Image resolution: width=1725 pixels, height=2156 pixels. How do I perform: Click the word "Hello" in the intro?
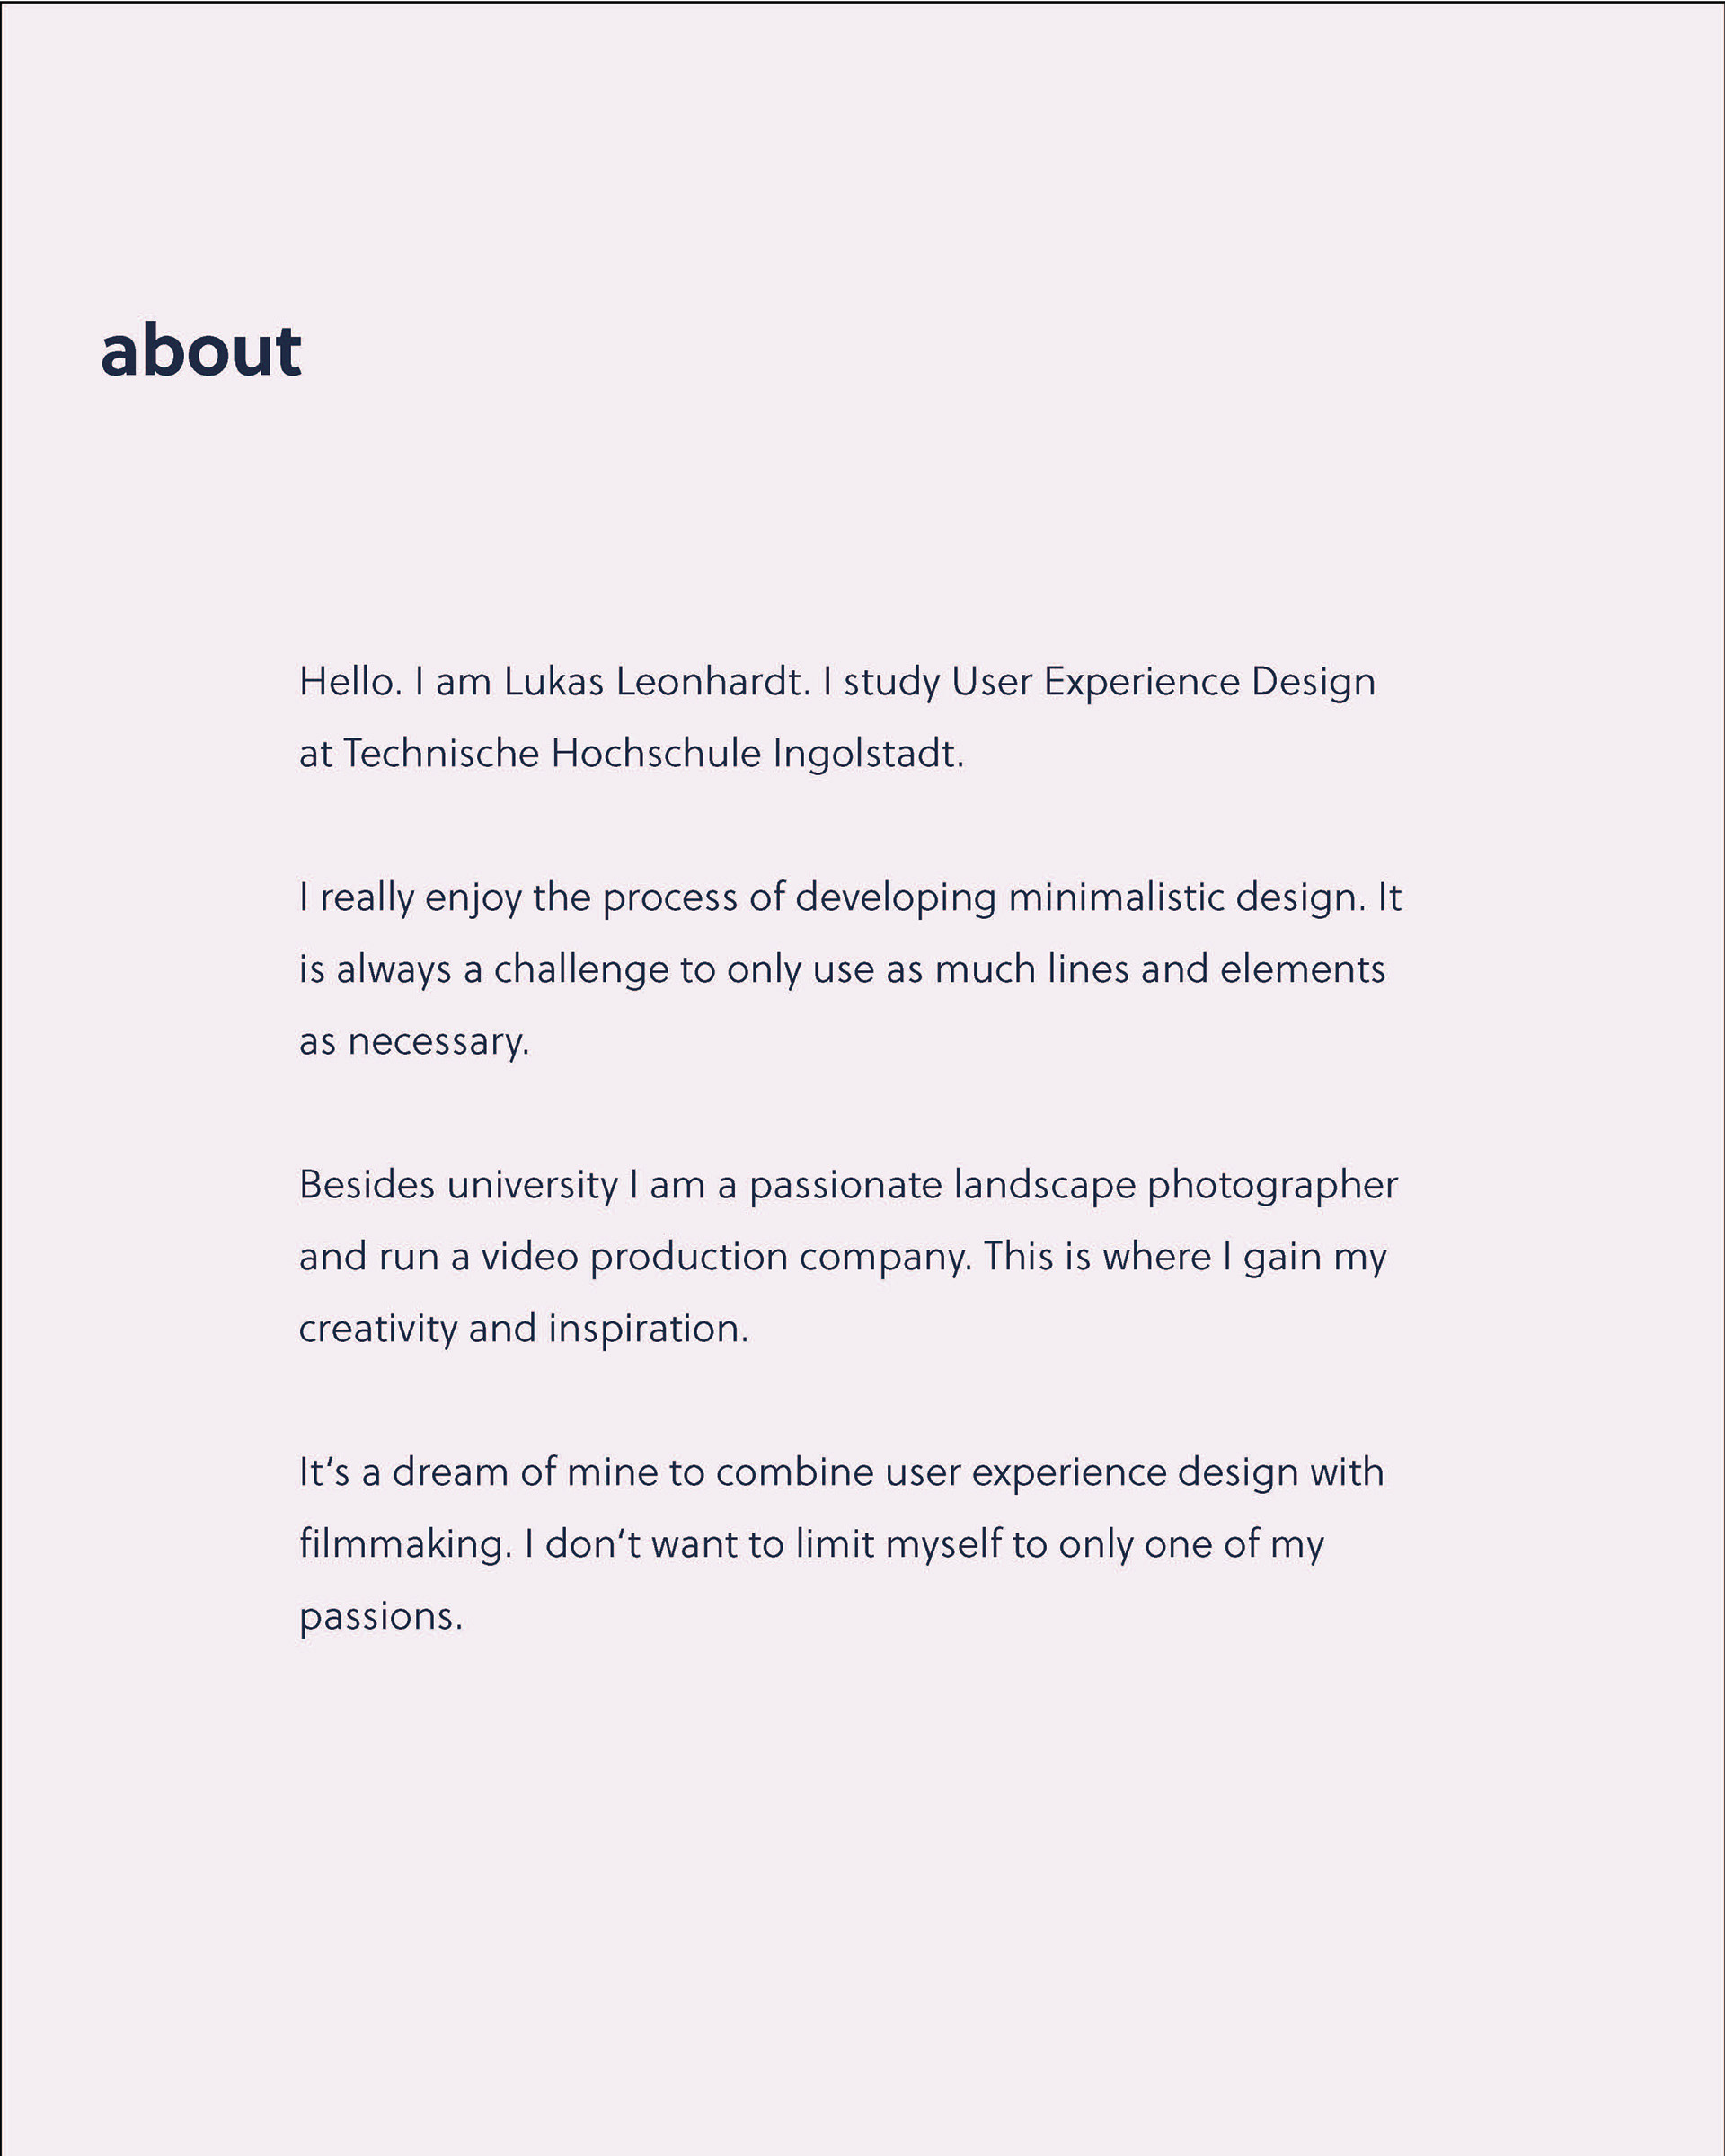click(x=349, y=682)
